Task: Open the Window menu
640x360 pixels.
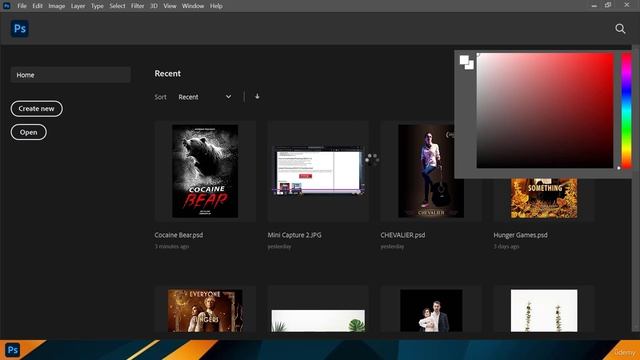Action: [193, 6]
